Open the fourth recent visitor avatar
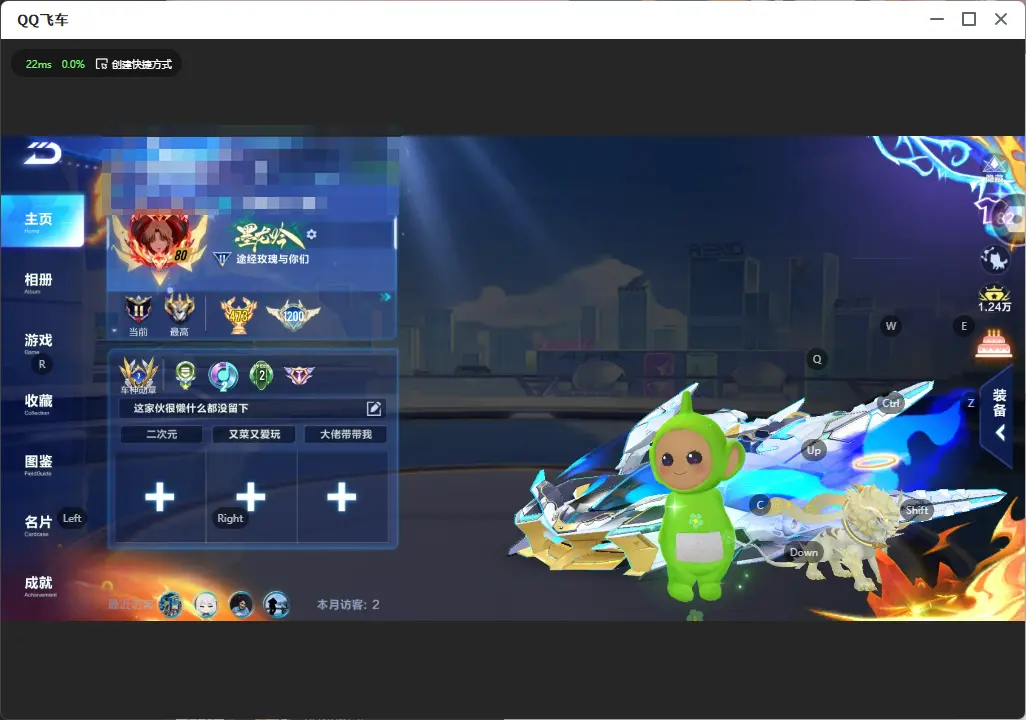Image resolution: width=1026 pixels, height=720 pixels. pos(276,603)
